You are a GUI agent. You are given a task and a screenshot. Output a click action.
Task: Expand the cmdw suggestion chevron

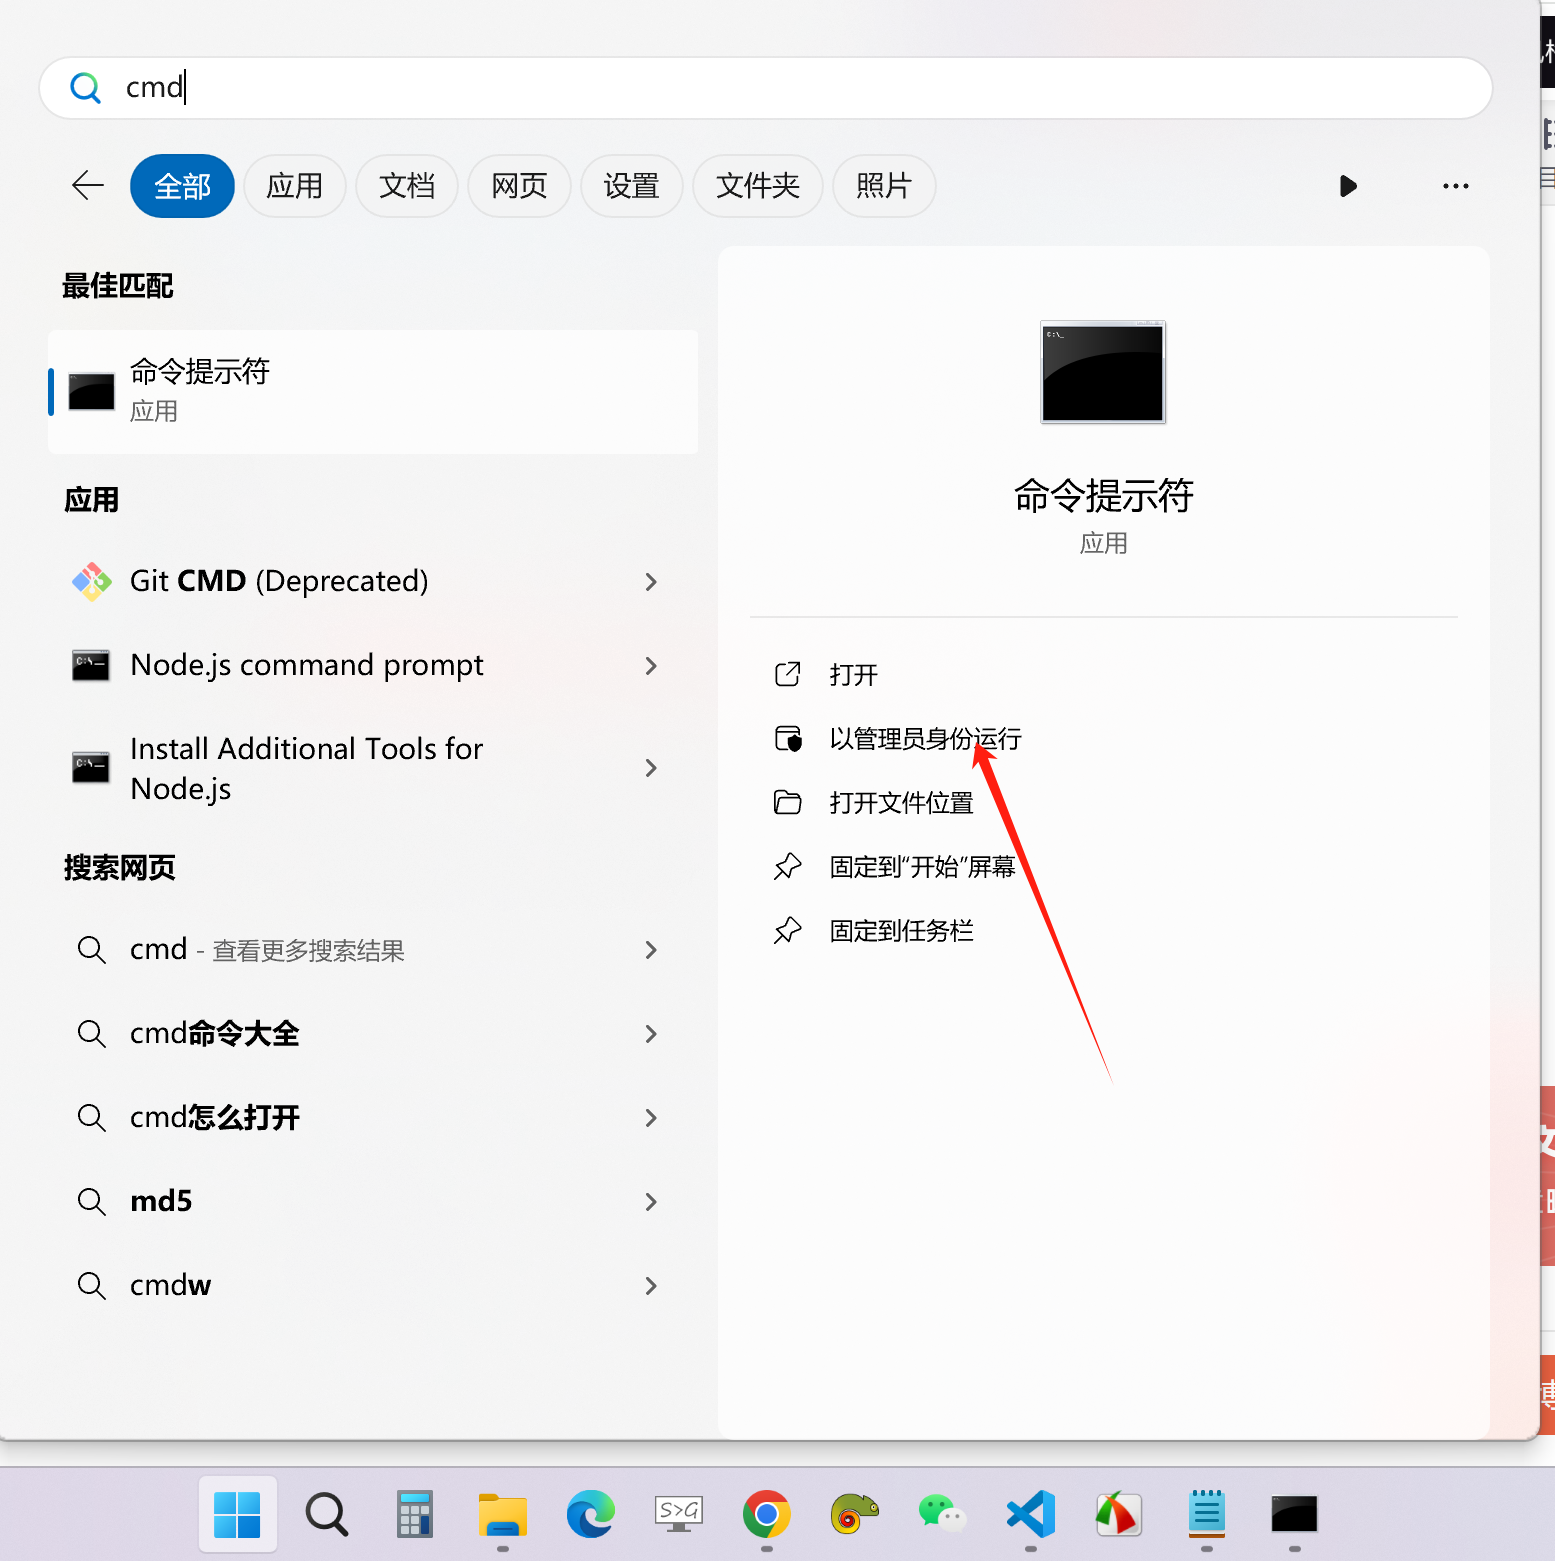(x=651, y=1285)
